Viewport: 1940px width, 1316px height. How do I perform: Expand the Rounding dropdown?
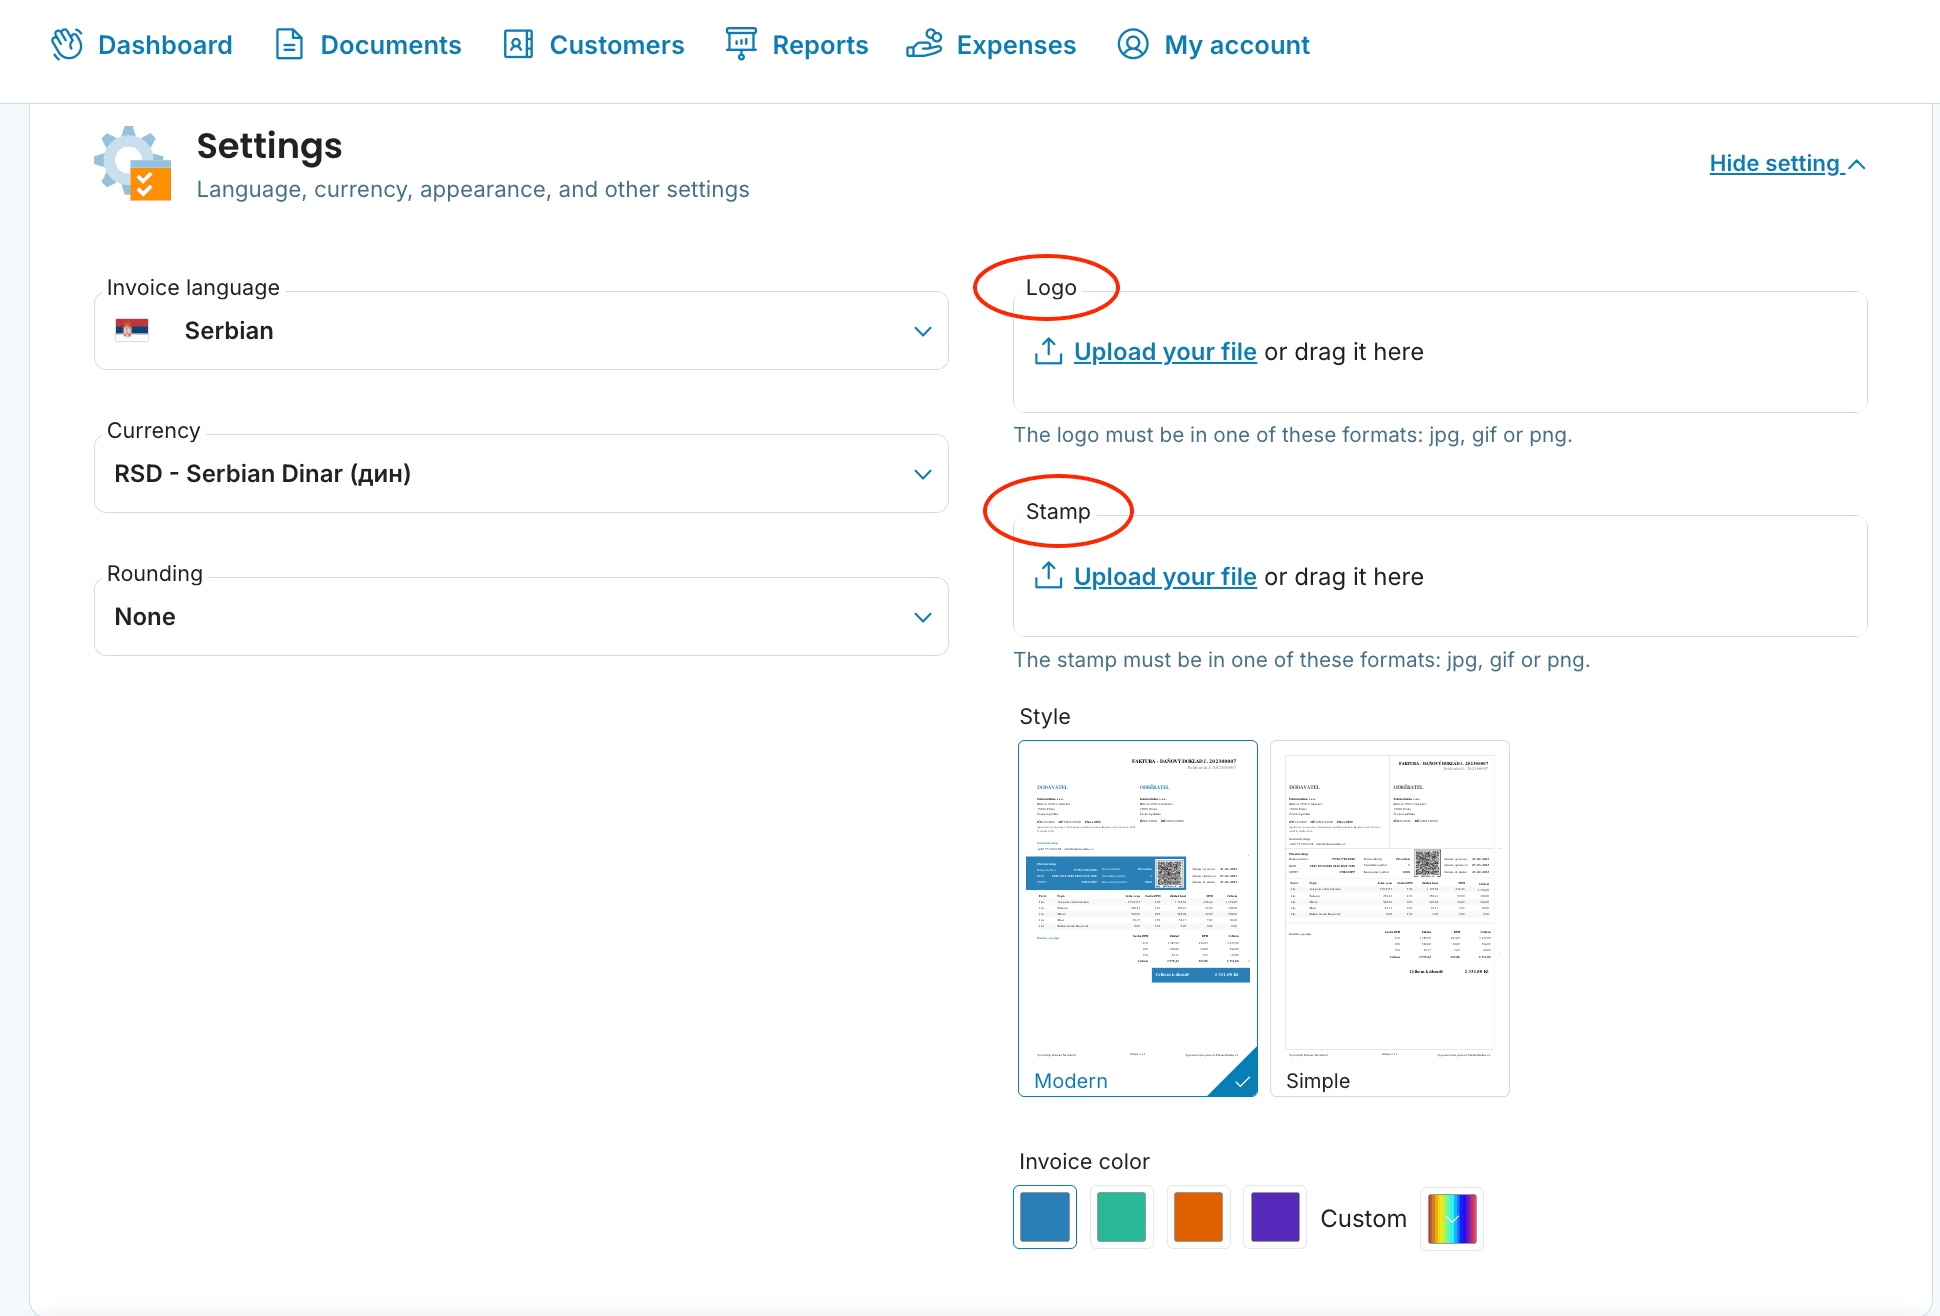pos(520,617)
